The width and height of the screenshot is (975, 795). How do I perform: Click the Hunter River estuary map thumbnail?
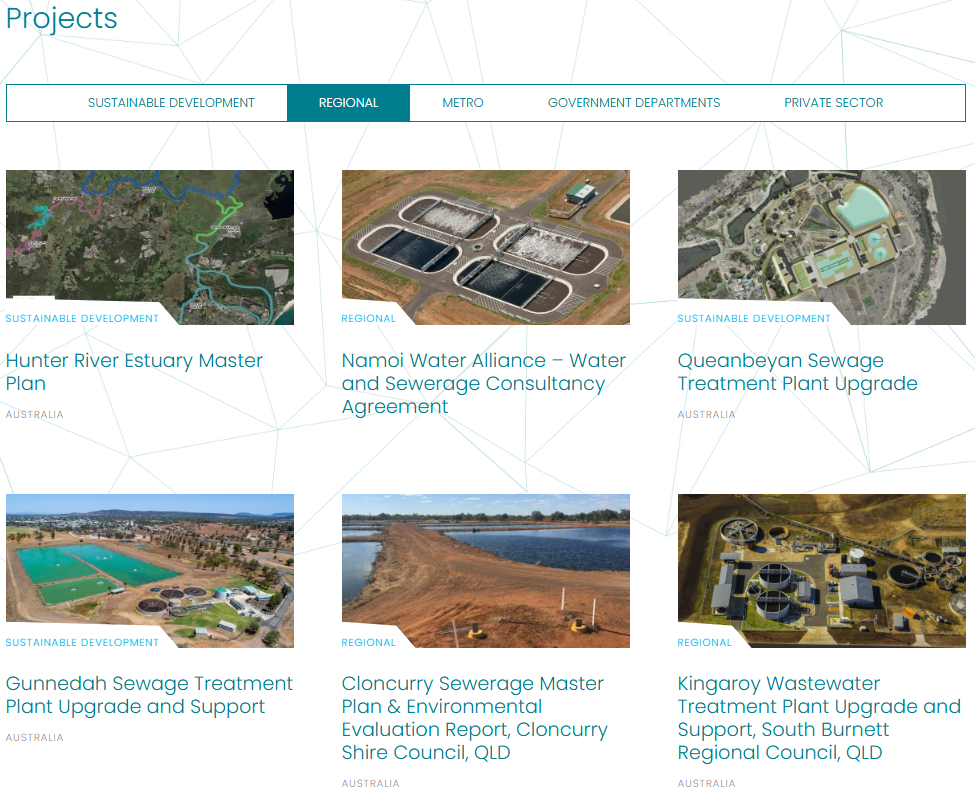click(150, 247)
